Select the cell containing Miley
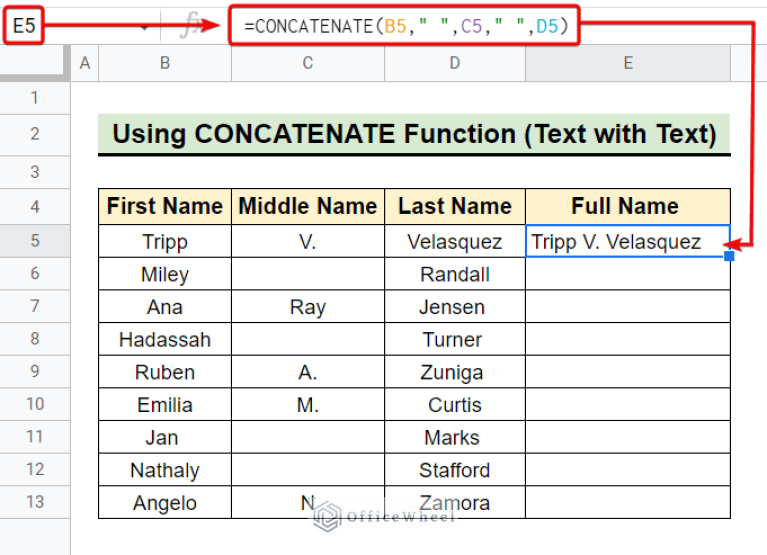767x555 pixels. [165, 274]
